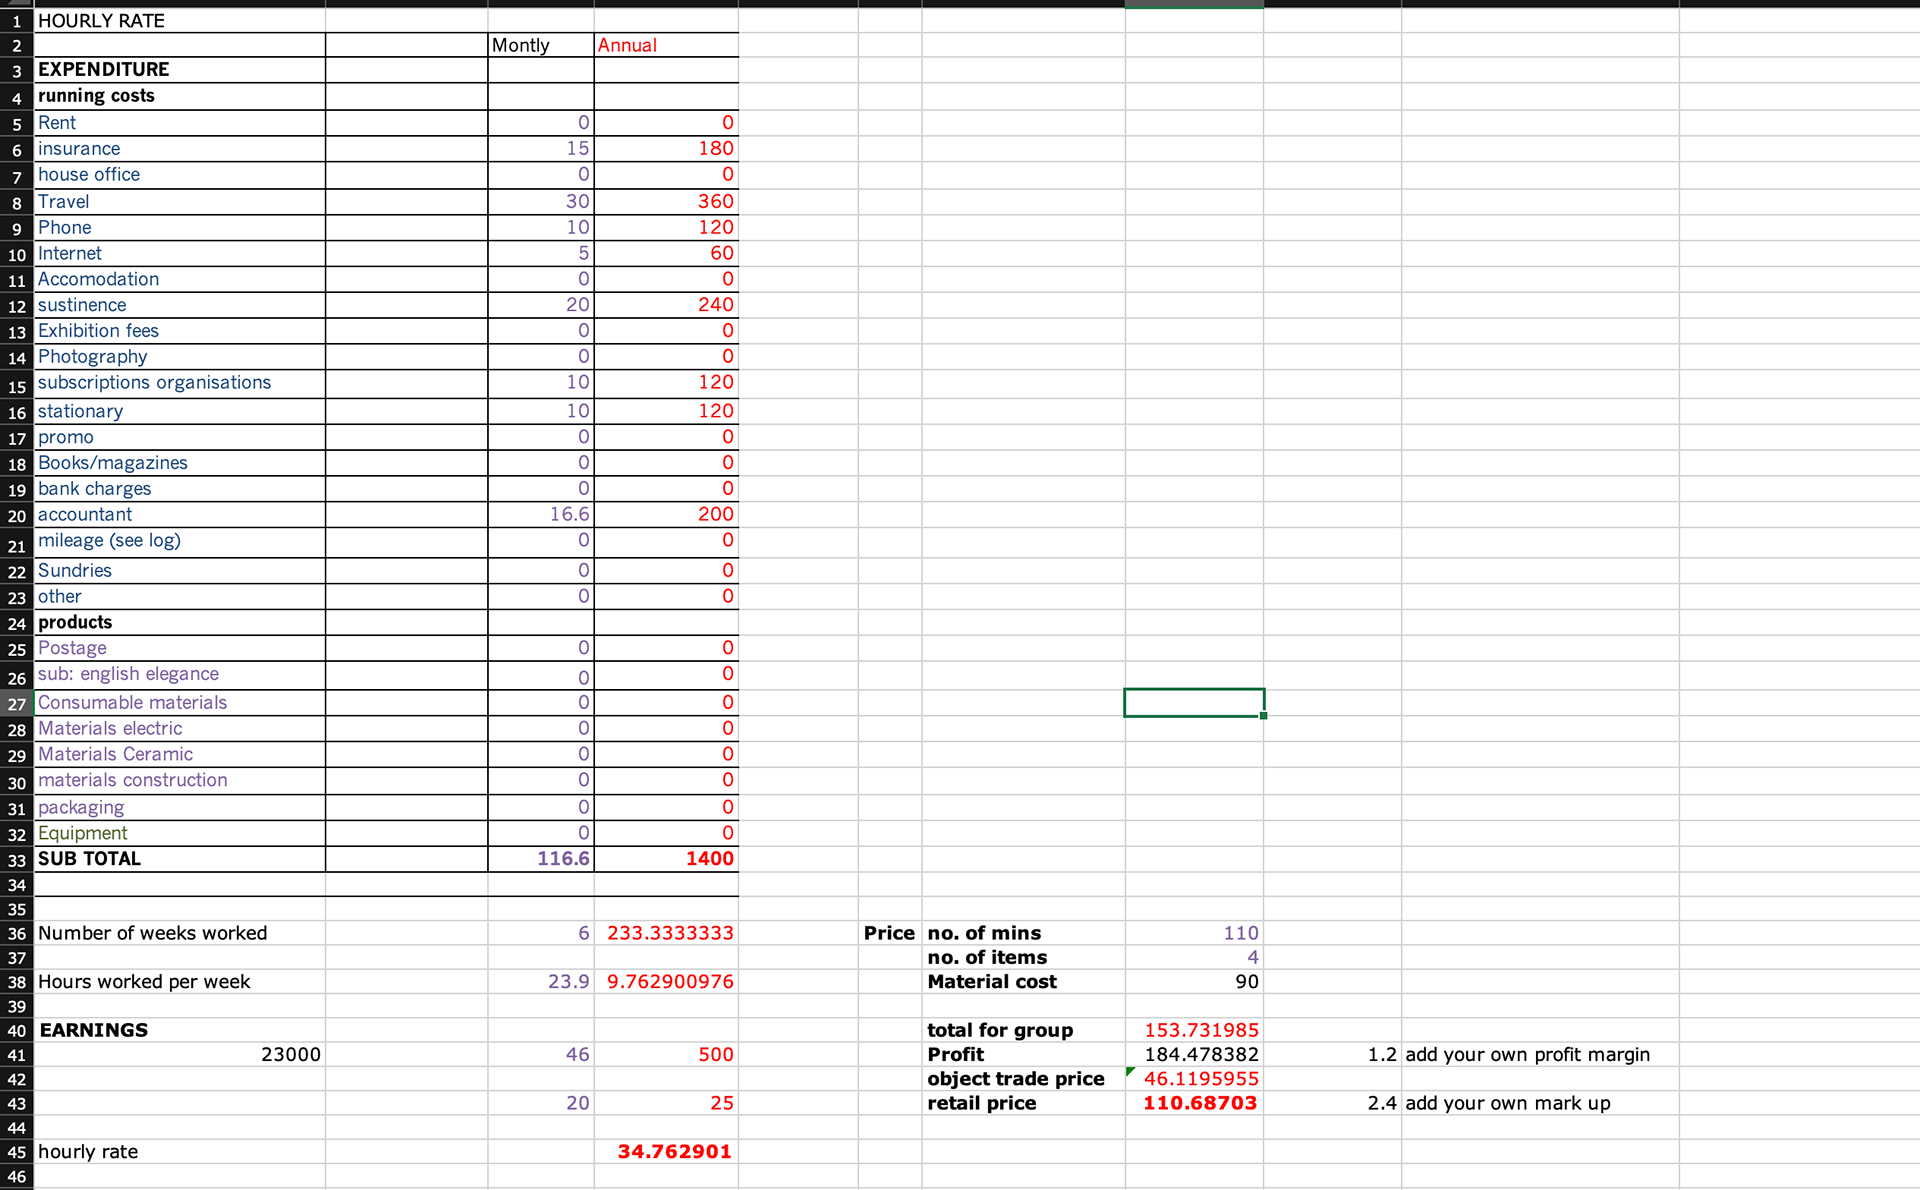Select the mark up value 2.4
Screen dimensions: 1920x1190
pos(1332,1104)
